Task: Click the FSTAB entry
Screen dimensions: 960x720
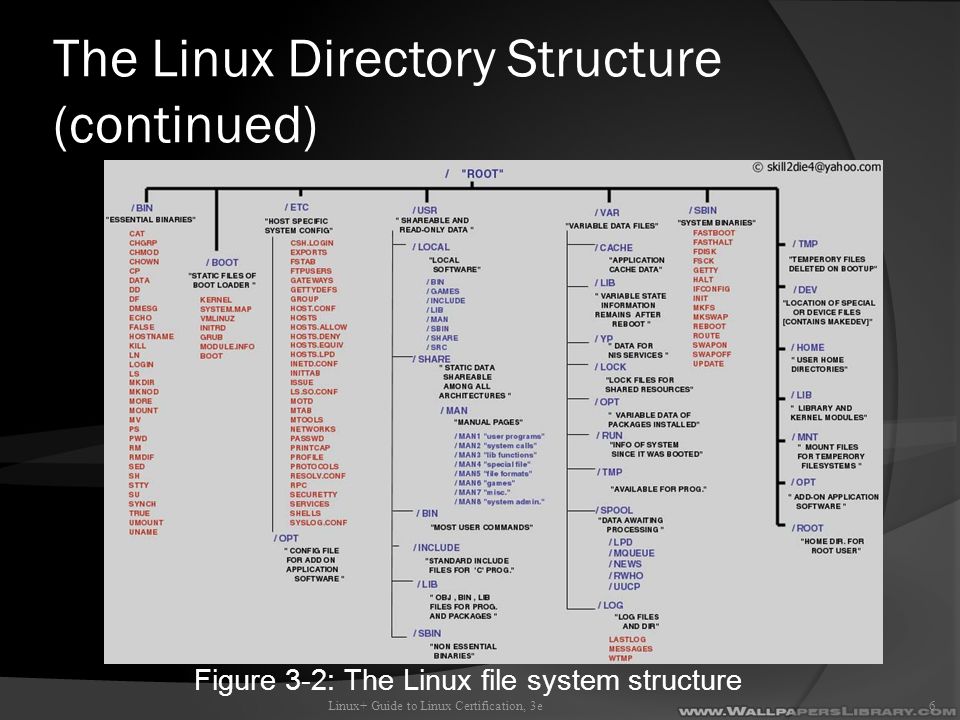Action: click(x=302, y=261)
